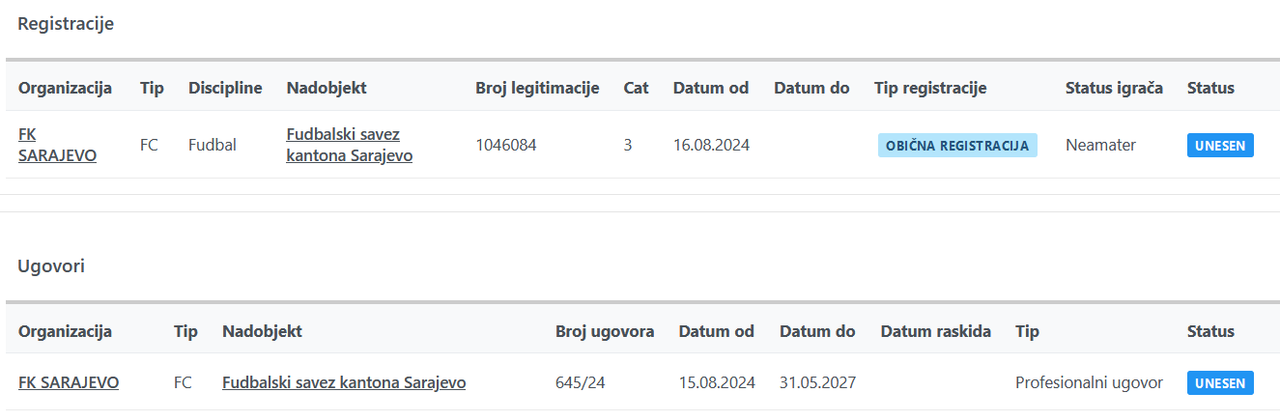Click UNESEN status badge in Registracije row
The height and width of the screenshot is (416, 1280).
(x=1219, y=145)
